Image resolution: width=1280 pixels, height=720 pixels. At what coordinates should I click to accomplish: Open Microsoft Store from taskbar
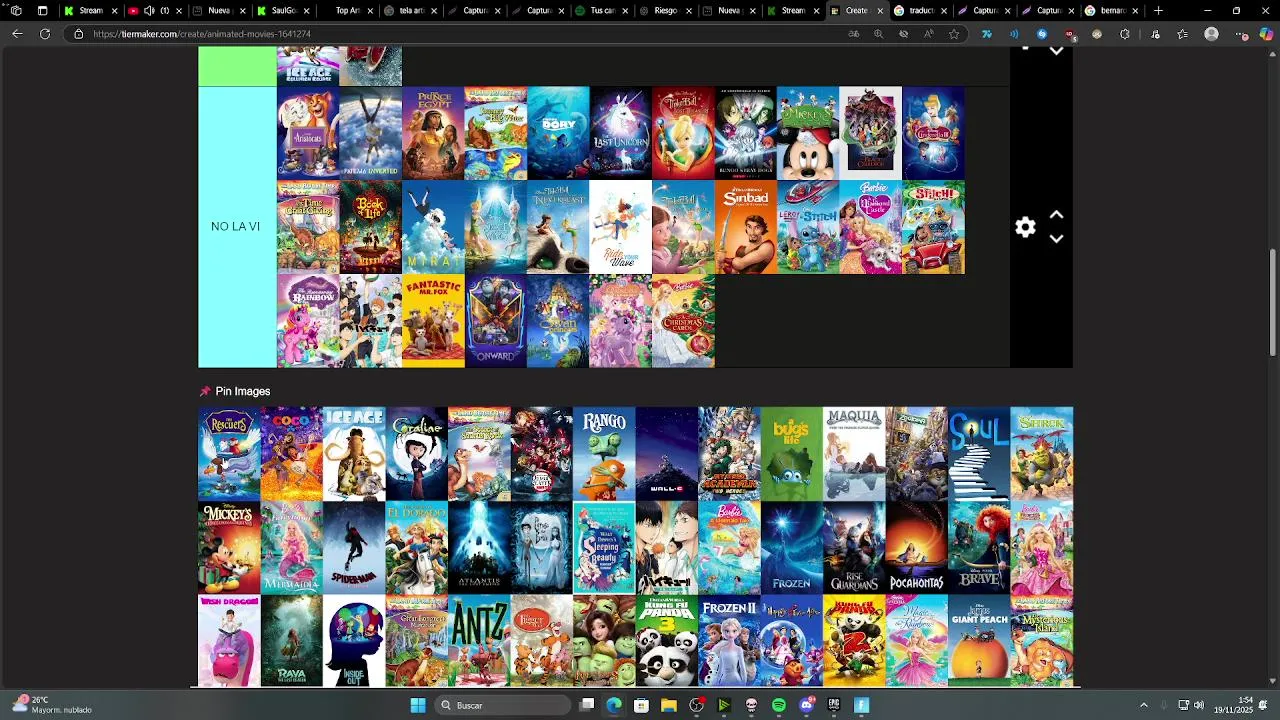point(641,705)
